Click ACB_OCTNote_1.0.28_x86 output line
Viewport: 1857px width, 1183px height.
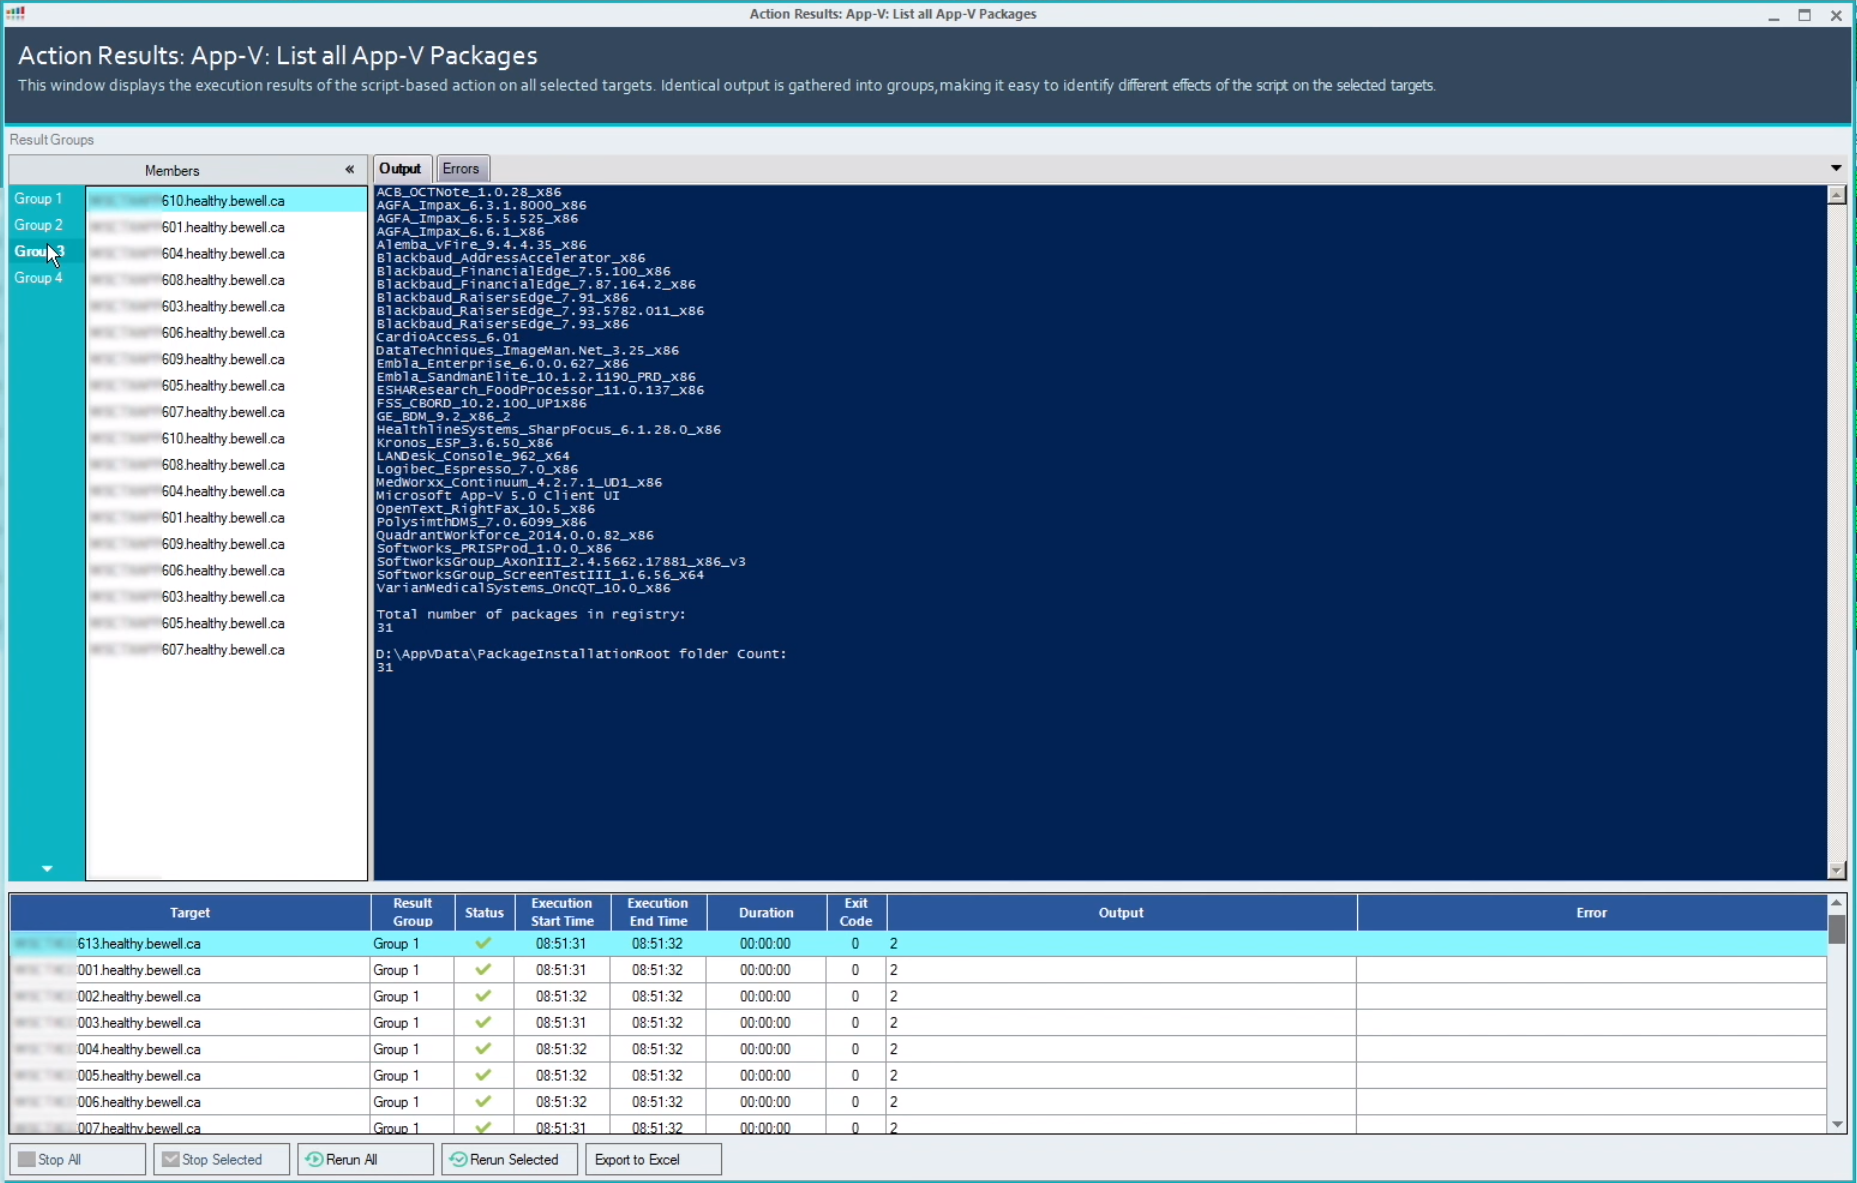(x=469, y=192)
